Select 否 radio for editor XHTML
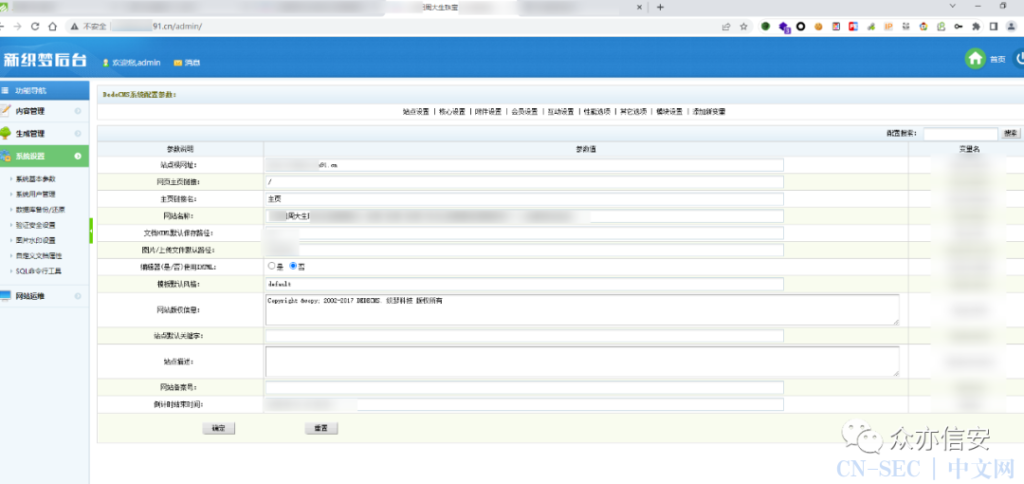 [x=293, y=266]
